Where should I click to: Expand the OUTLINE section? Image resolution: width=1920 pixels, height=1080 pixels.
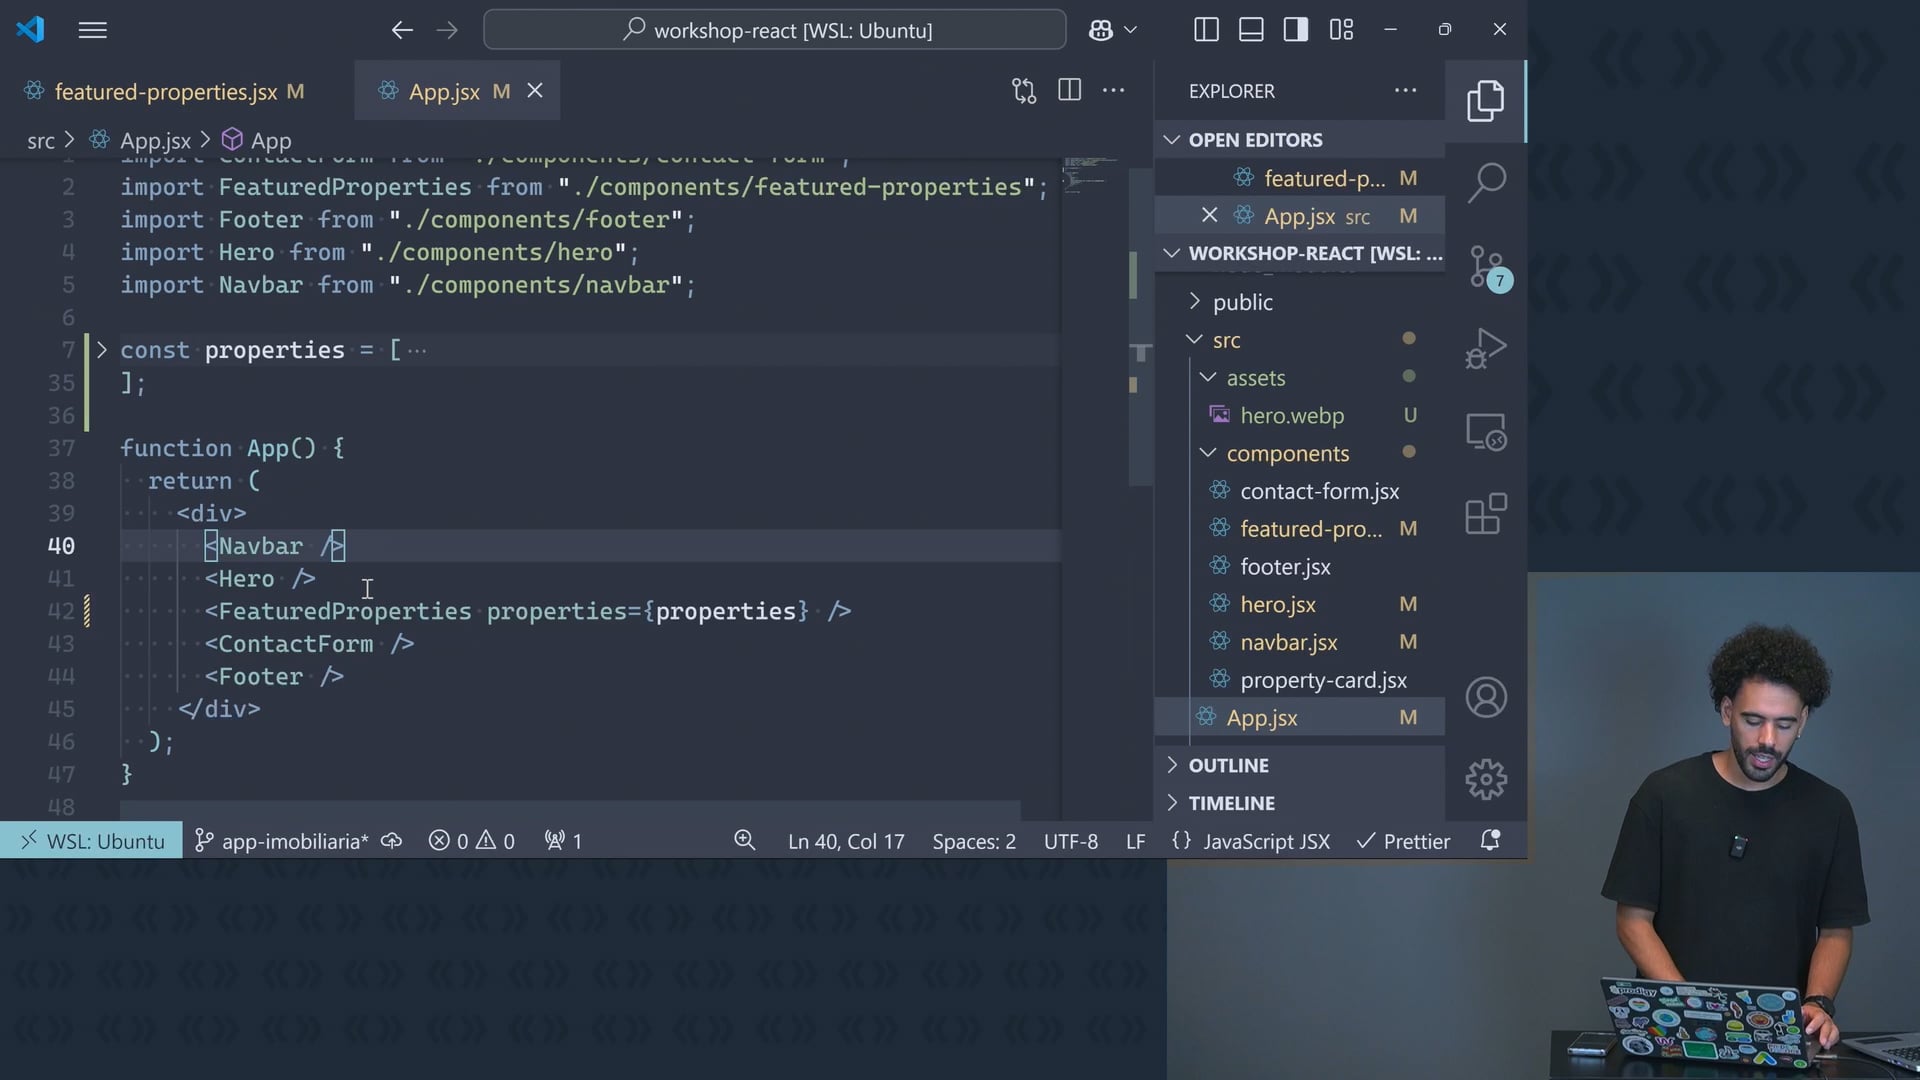(x=1228, y=765)
